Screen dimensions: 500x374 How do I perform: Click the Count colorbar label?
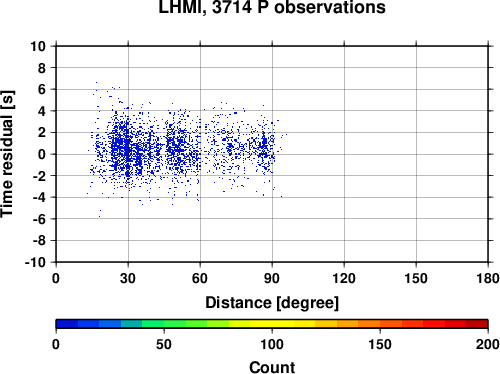[272, 367]
